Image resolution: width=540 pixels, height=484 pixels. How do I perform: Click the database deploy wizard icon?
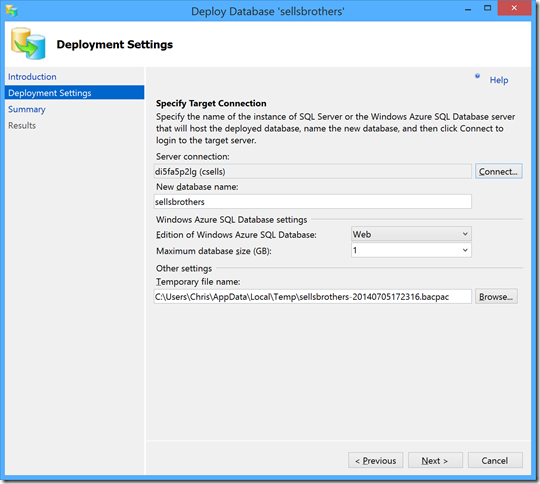tap(28, 44)
